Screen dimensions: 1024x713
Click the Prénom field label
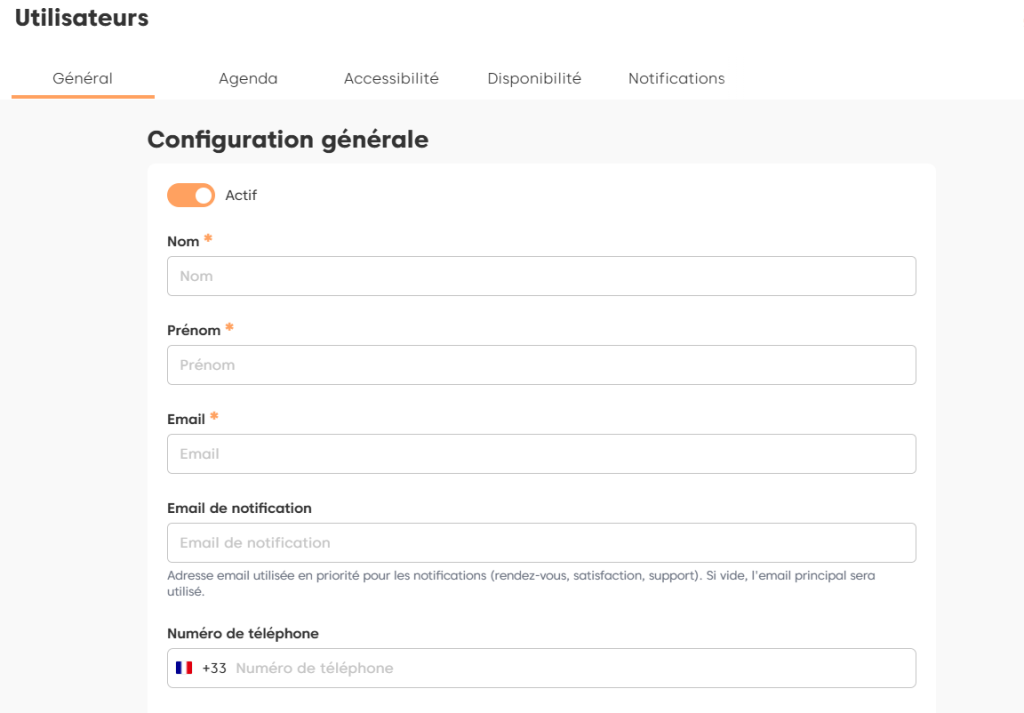[194, 330]
